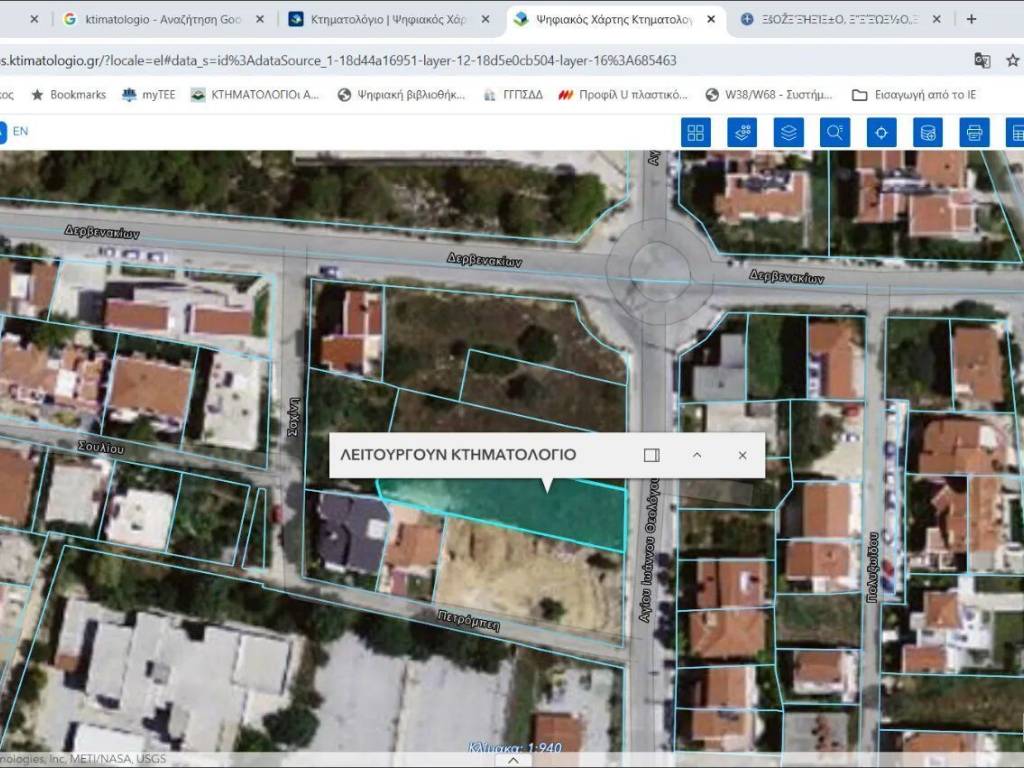Click the locate coordinates target icon

tap(881, 132)
